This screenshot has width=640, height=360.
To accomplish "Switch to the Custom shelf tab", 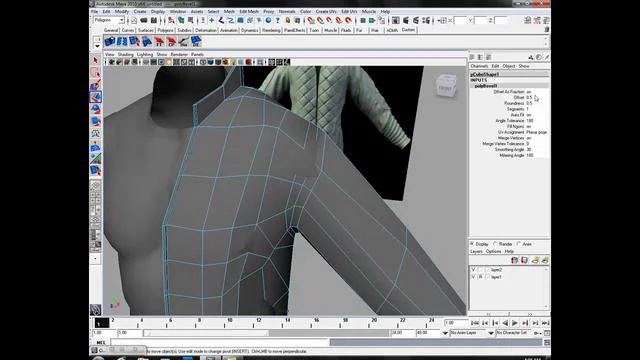I will tap(408, 30).
